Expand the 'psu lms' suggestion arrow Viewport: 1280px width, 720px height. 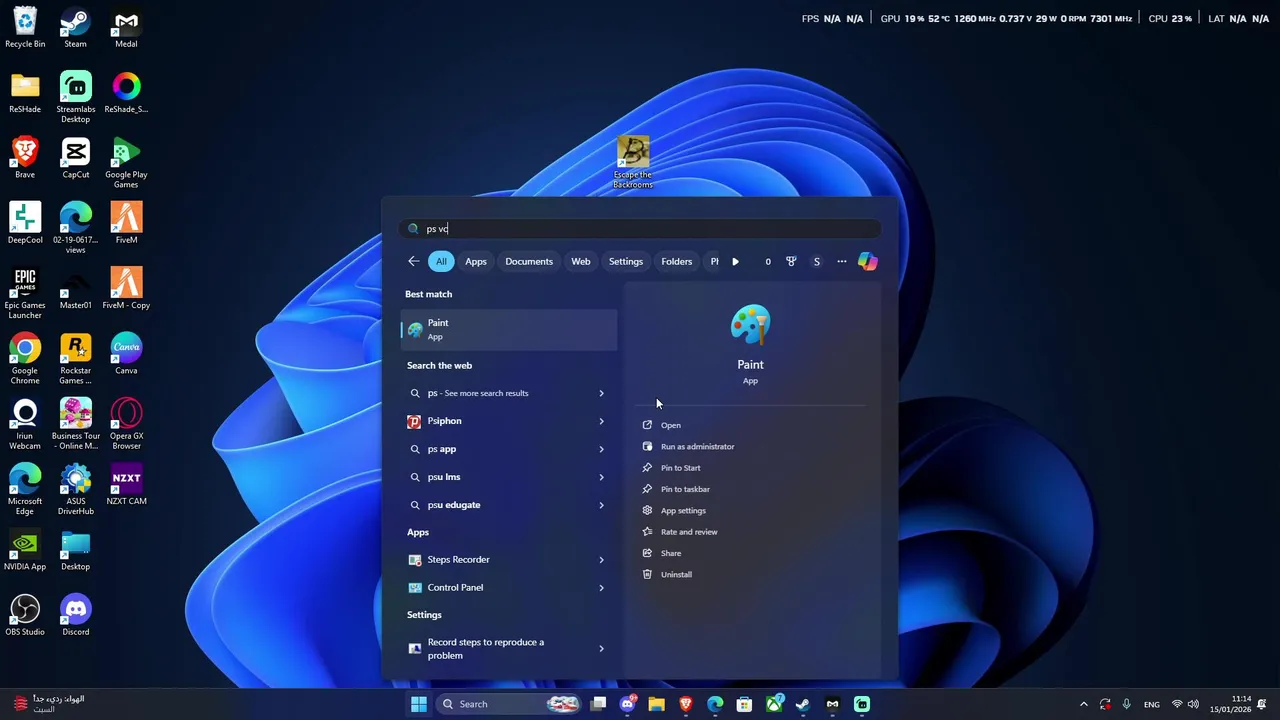point(601,477)
